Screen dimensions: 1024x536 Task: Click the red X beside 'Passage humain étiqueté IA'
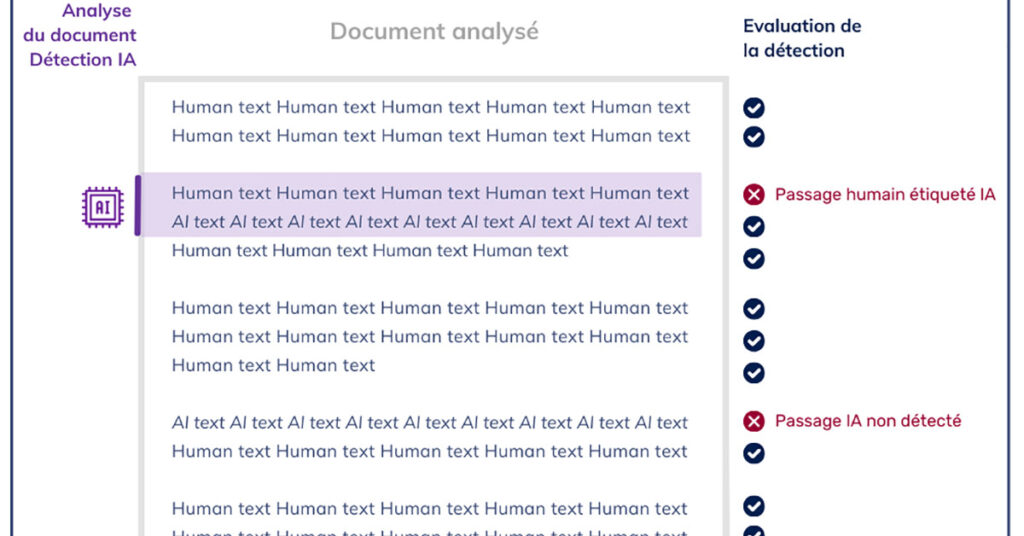[x=754, y=195]
